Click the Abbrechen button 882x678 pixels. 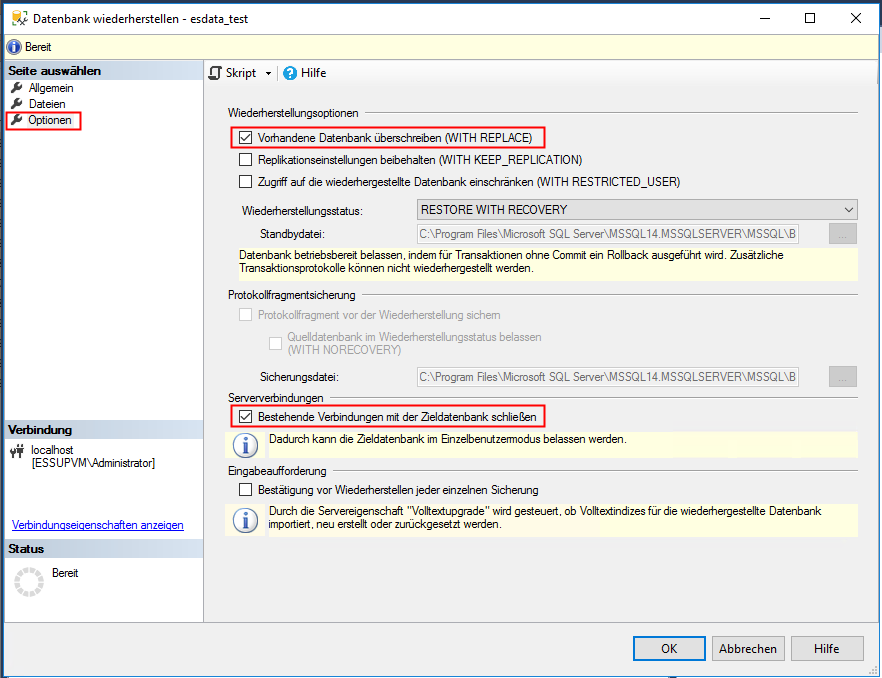click(747, 649)
